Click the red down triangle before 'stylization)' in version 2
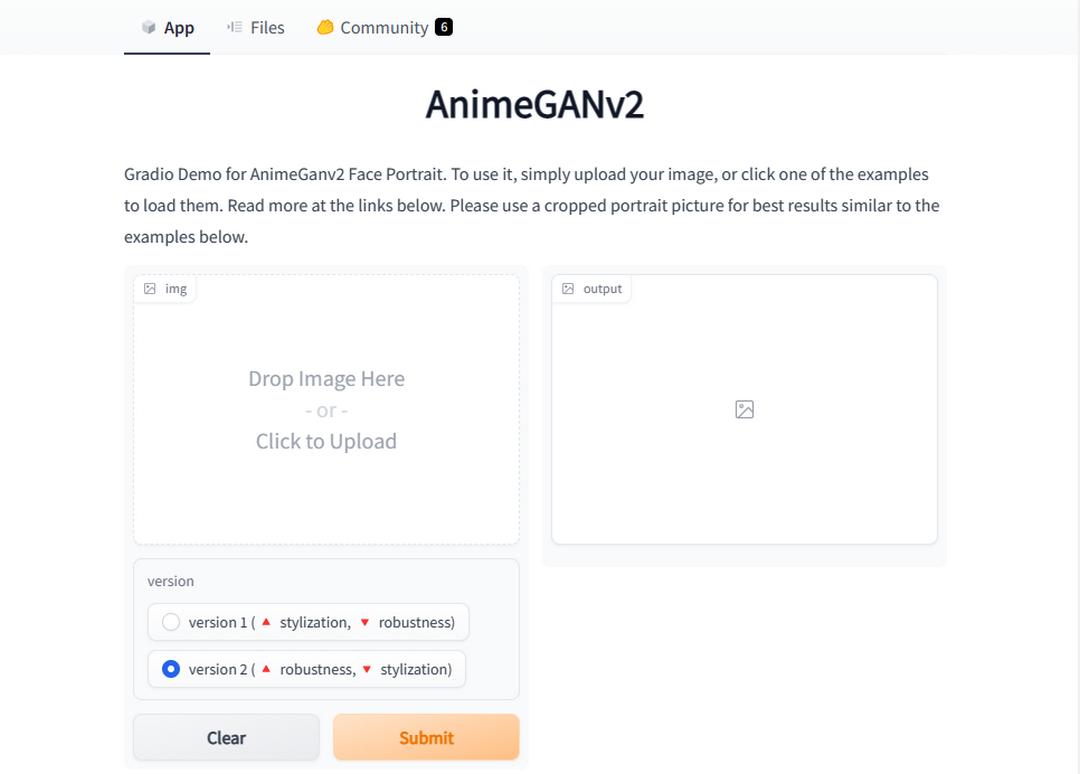The width and height of the screenshot is (1080, 774). tap(367, 669)
